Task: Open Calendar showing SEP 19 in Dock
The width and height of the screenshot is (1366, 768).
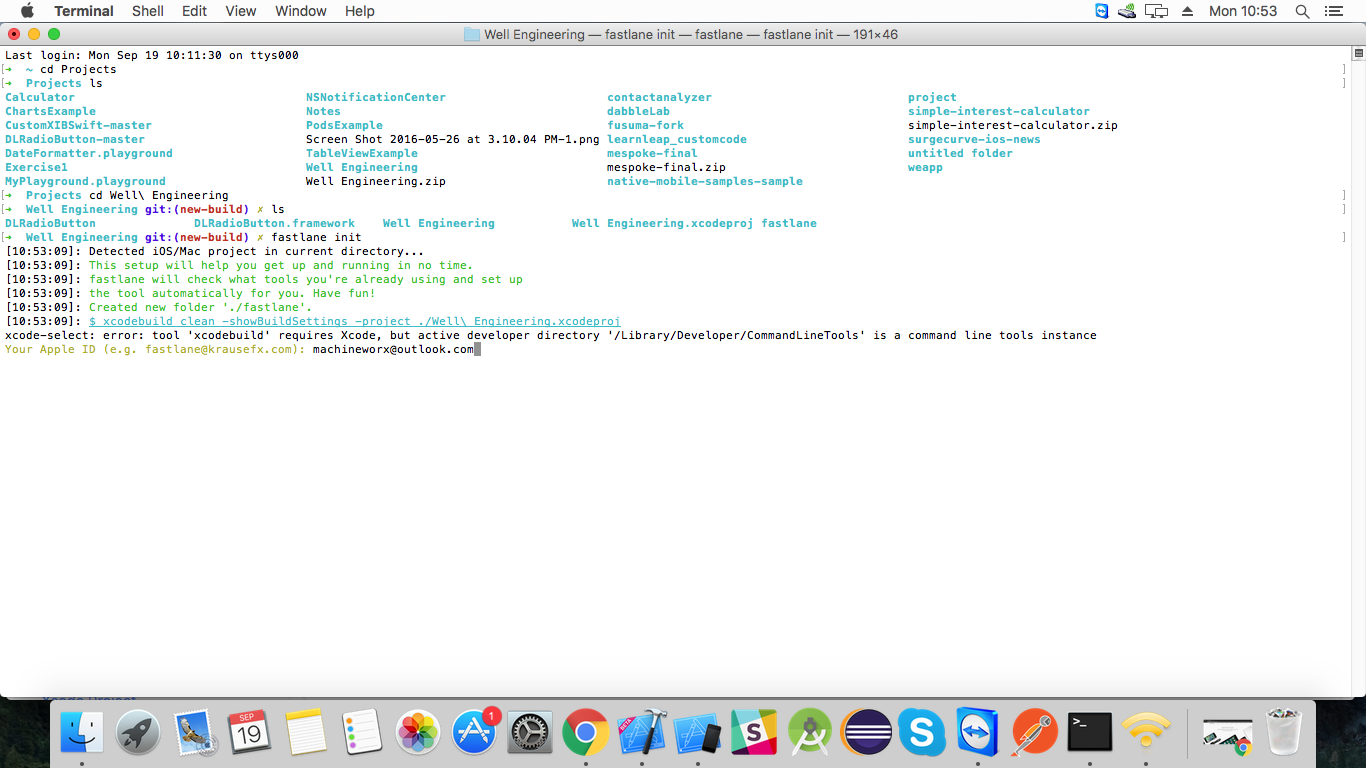Action: pos(250,733)
